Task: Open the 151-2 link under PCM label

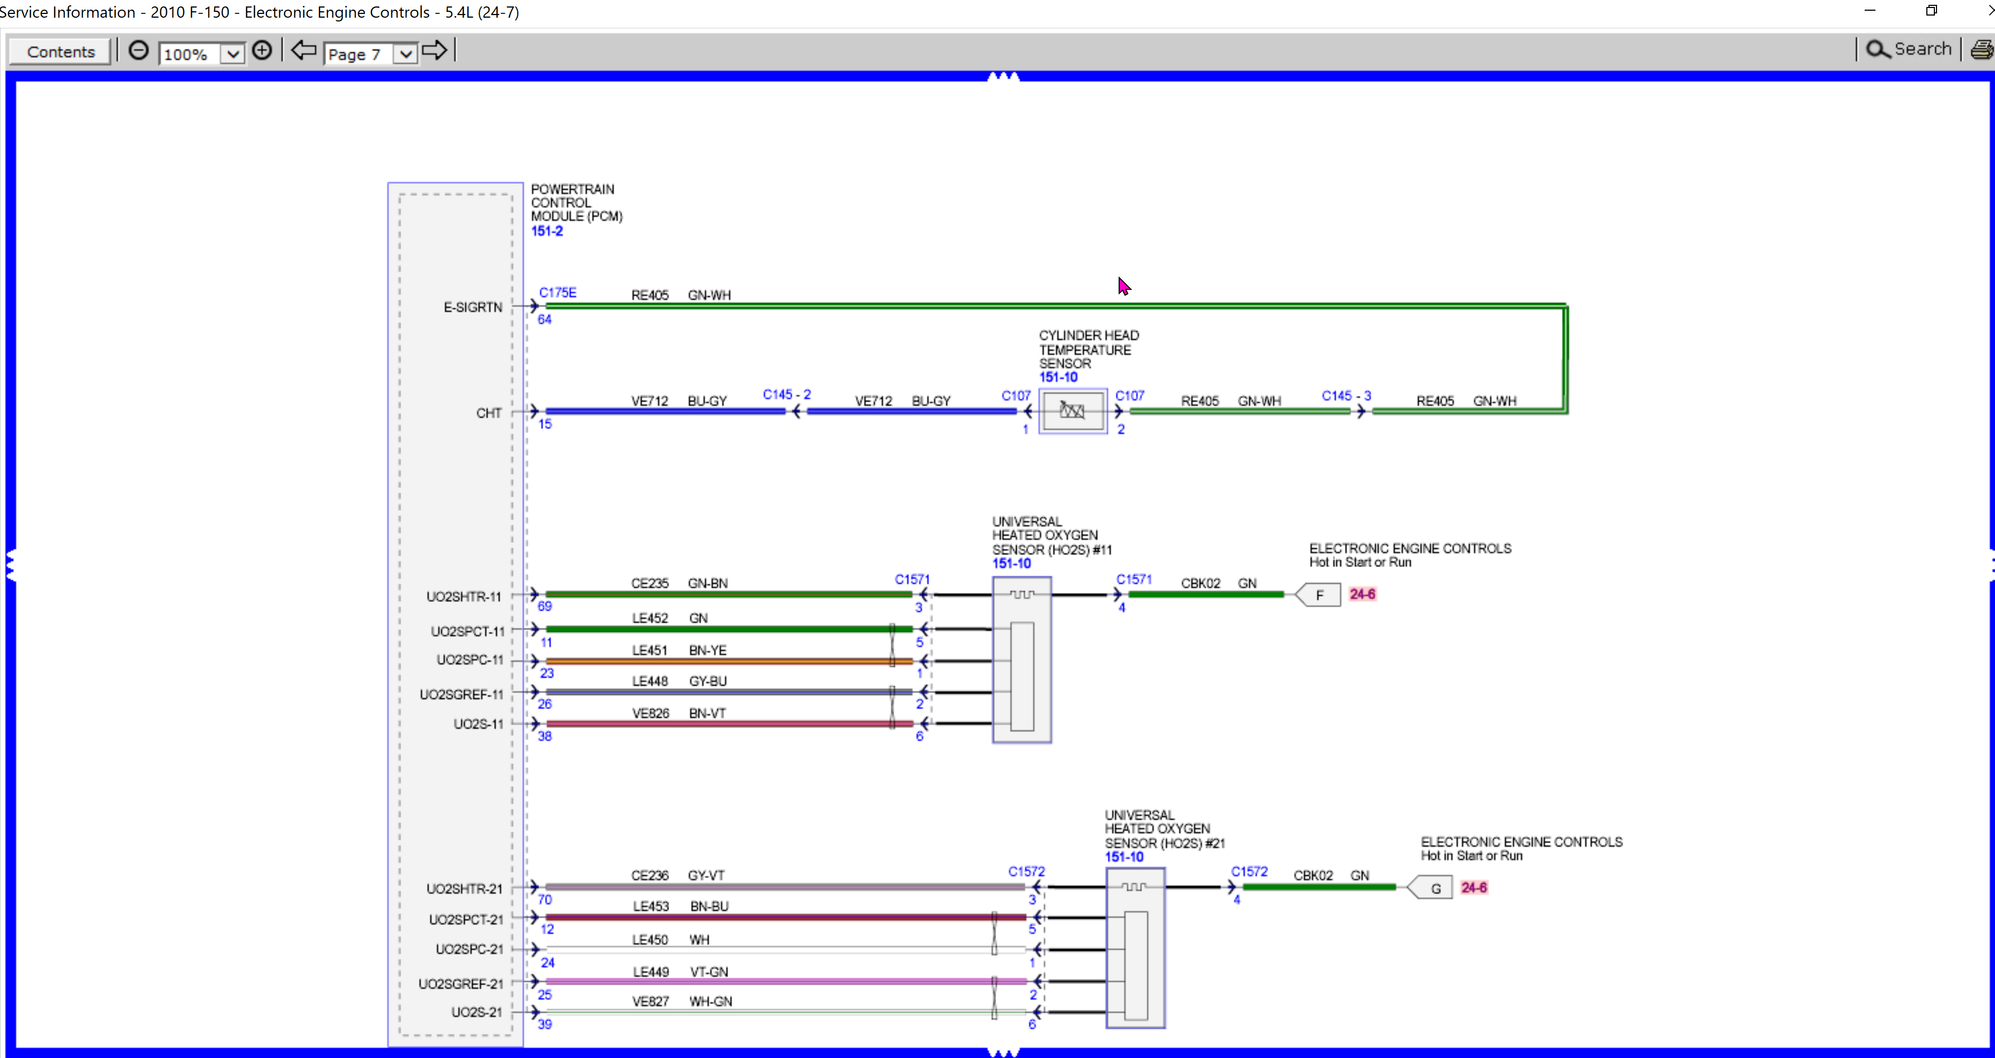Action: click(x=547, y=231)
